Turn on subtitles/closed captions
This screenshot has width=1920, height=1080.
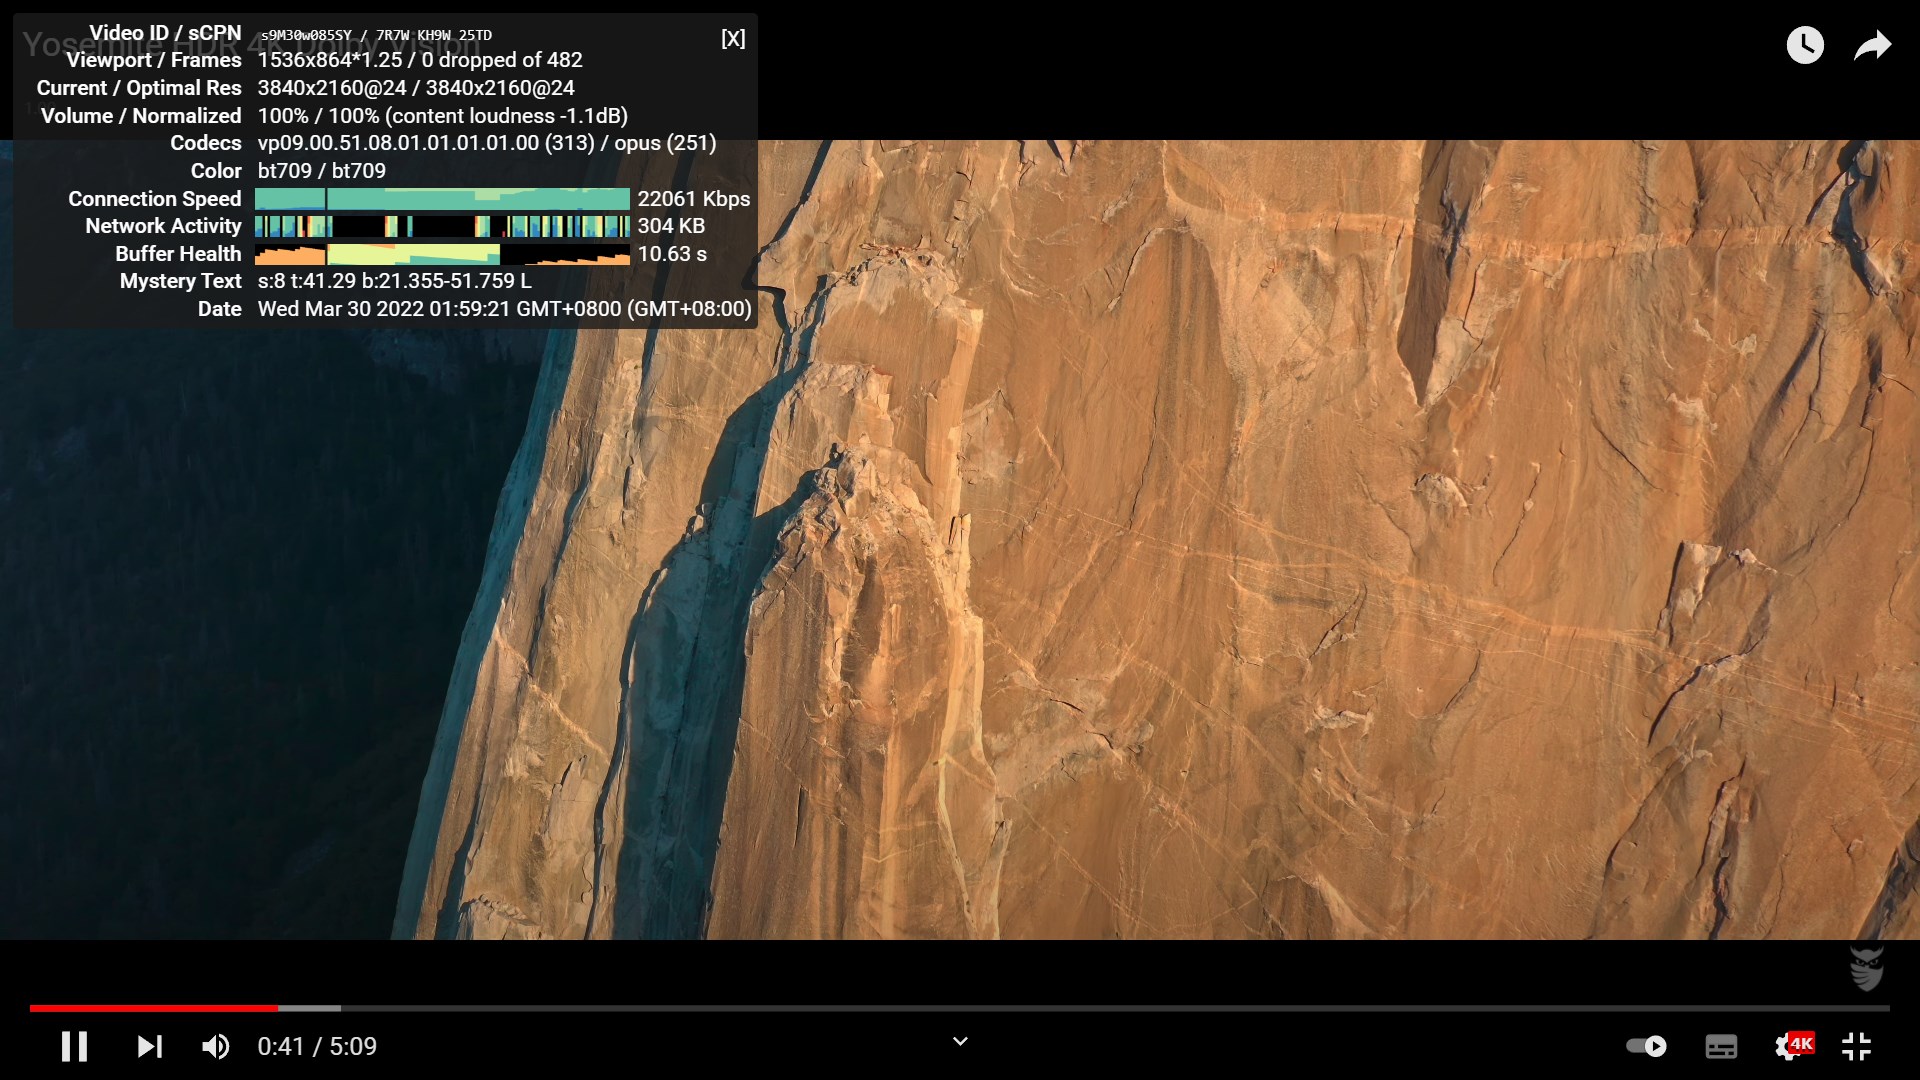[1720, 1046]
